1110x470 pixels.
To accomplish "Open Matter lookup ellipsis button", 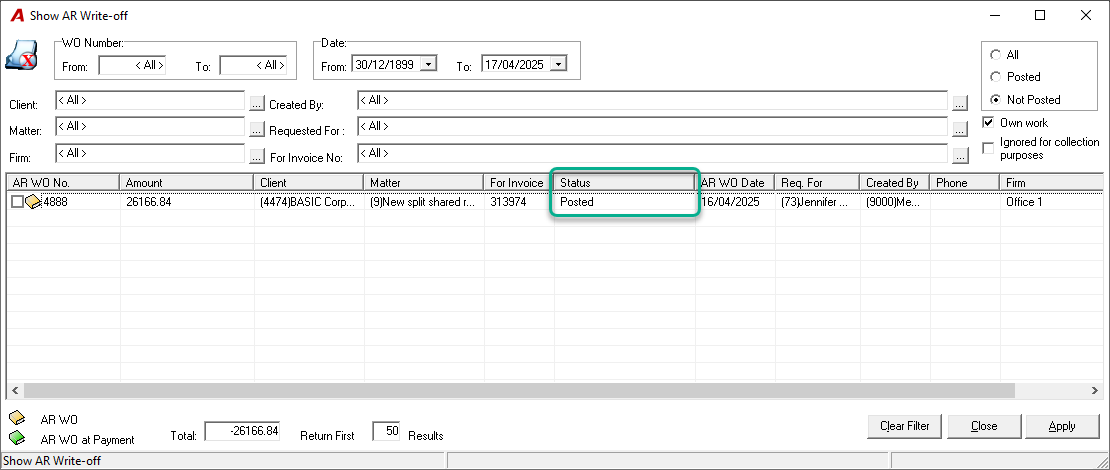I will (x=257, y=130).
